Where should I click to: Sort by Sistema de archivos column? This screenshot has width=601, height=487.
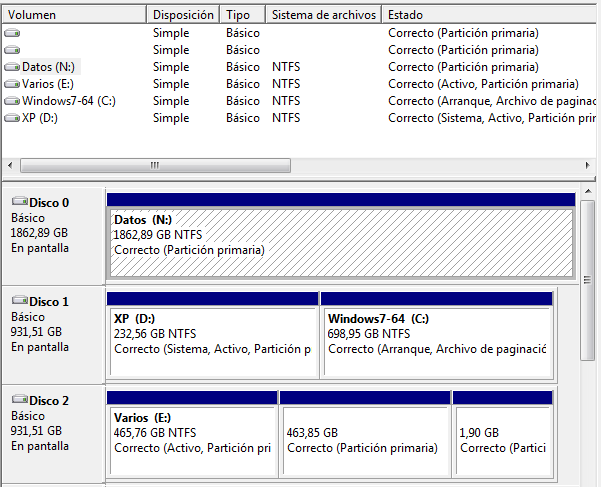point(324,15)
